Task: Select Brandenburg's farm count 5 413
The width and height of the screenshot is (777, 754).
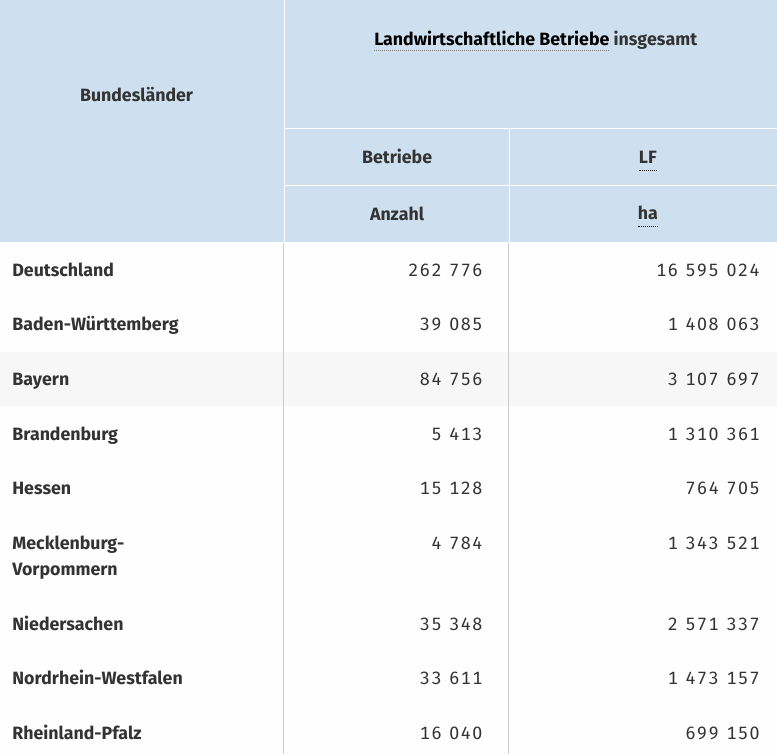Action: point(457,434)
